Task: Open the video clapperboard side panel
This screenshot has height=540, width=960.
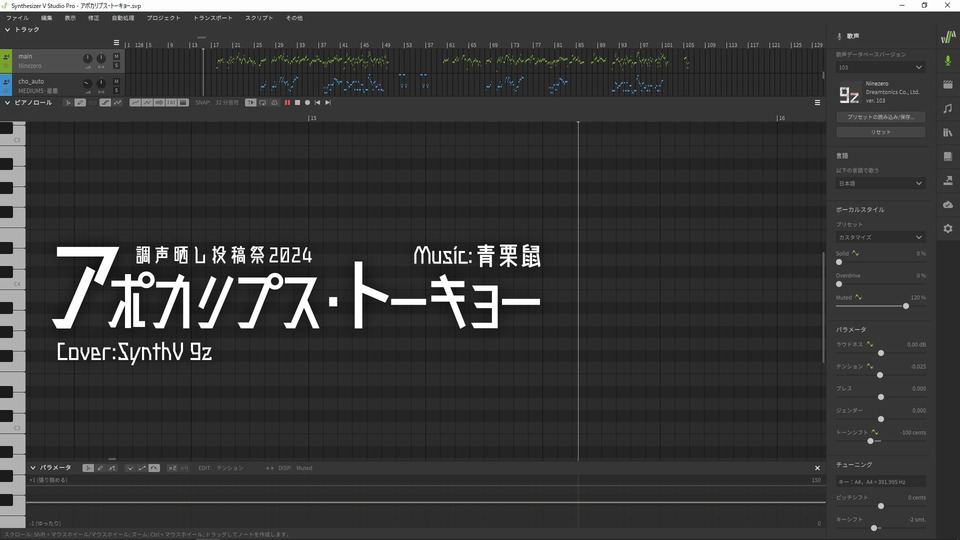Action: tap(948, 84)
